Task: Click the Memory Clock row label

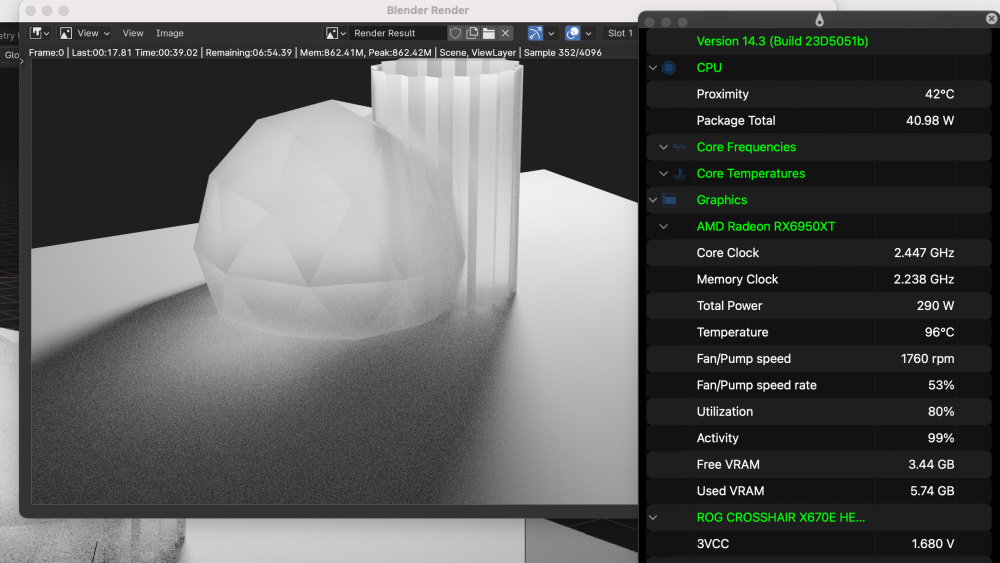Action: 737,279
